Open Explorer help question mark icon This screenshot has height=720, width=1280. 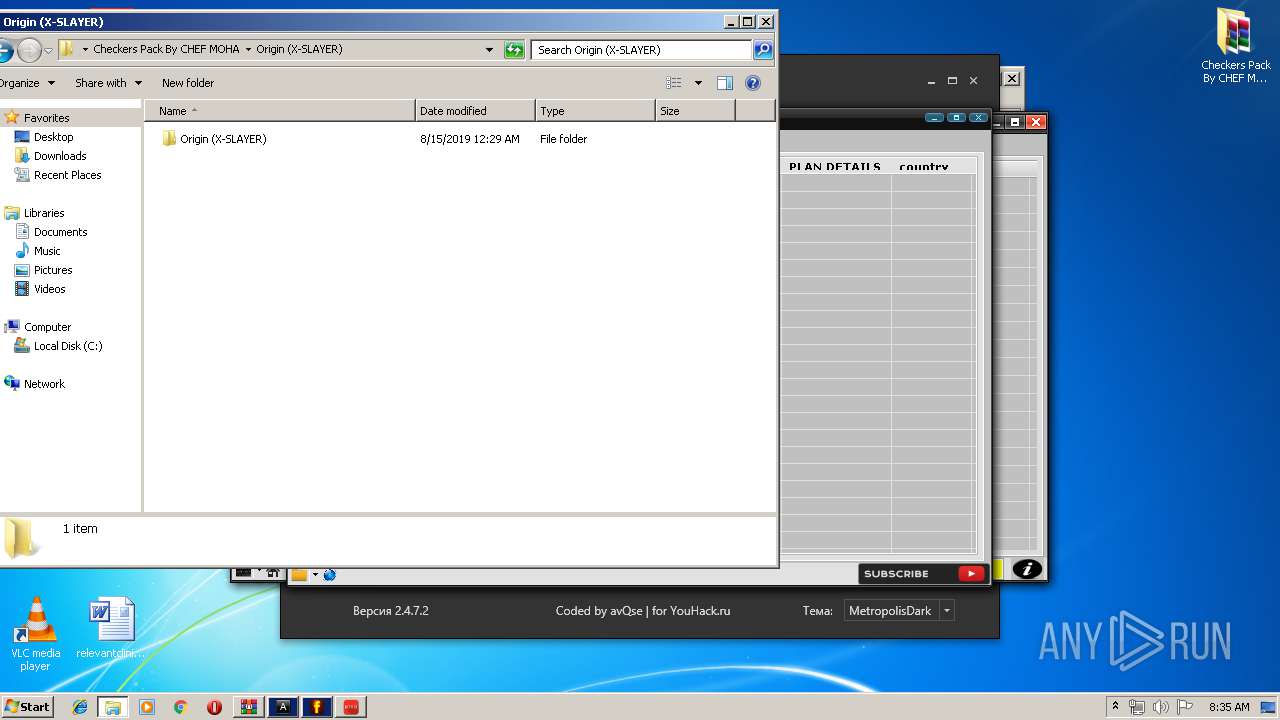click(x=753, y=83)
